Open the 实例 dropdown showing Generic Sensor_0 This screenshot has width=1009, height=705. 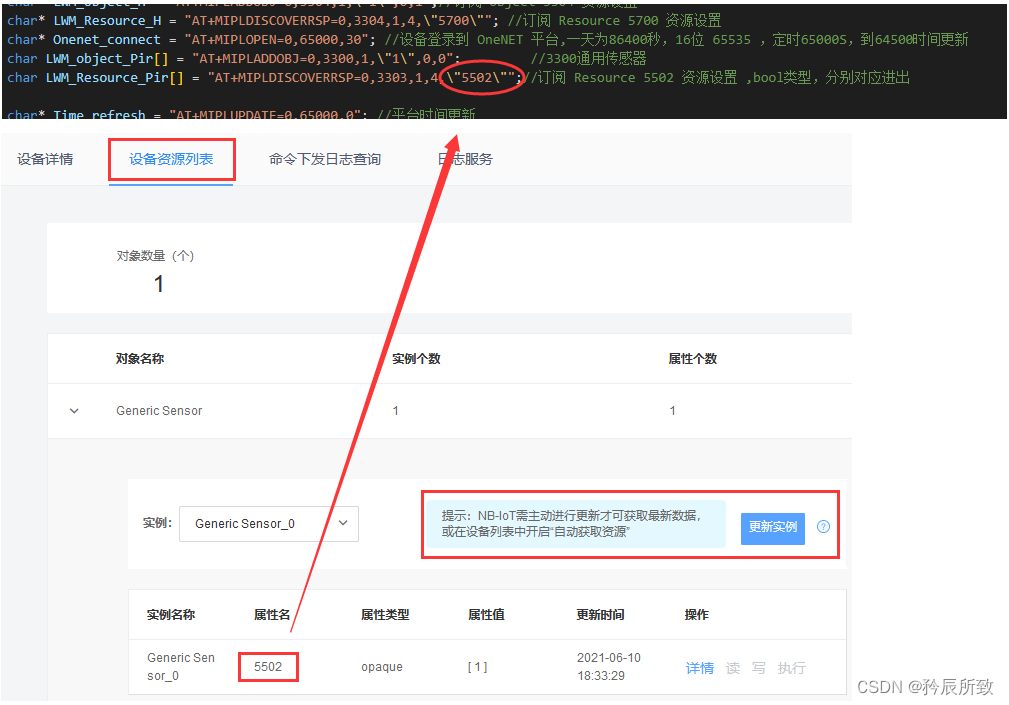pyautogui.click(x=268, y=523)
